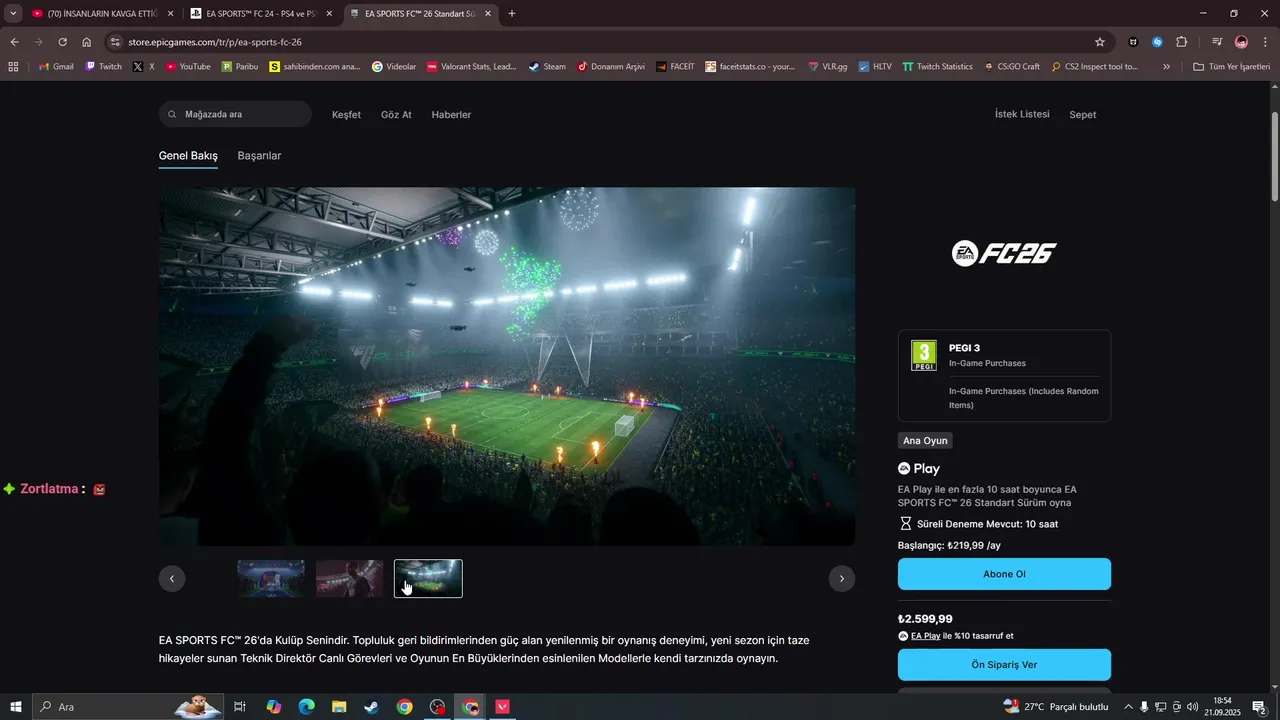The width and height of the screenshot is (1280, 720).
Task: Open the Keşfet menu item
Action: (346, 115)
